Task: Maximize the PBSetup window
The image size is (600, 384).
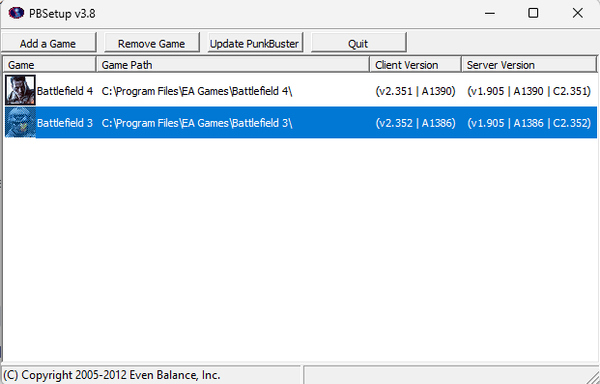Action: pos(533,13)
